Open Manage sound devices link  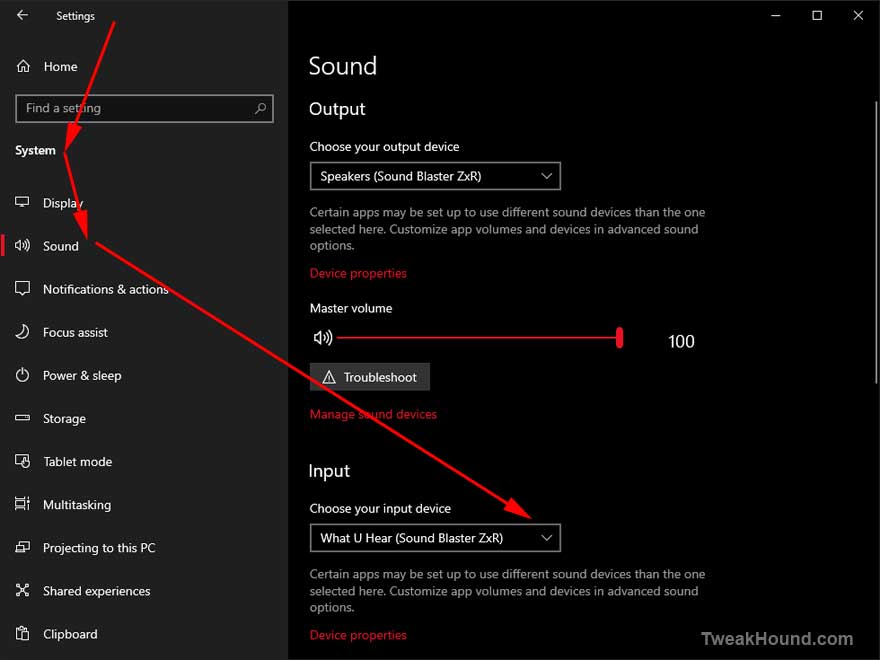click(x=373, y=414)
